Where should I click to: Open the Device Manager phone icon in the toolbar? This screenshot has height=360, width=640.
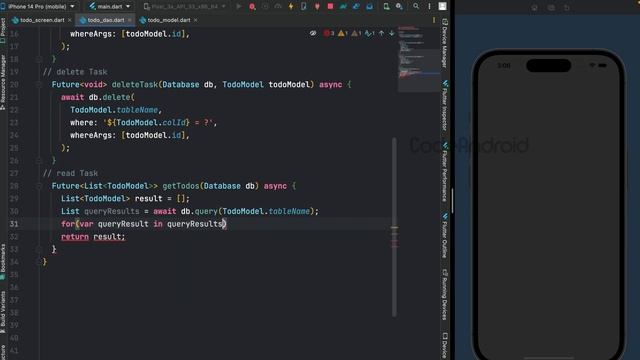point(386,7)
